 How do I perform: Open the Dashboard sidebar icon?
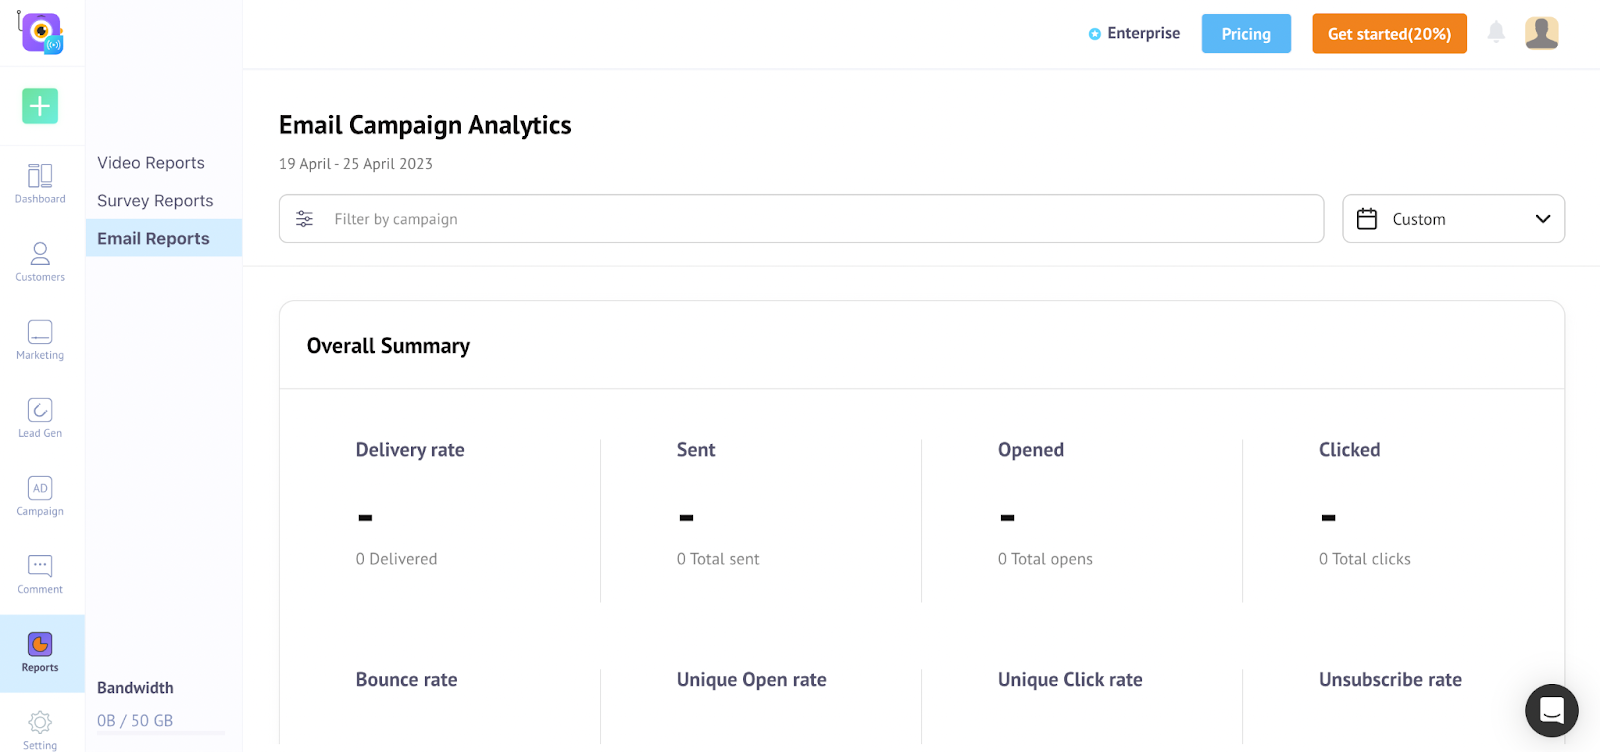coord(40,184)
